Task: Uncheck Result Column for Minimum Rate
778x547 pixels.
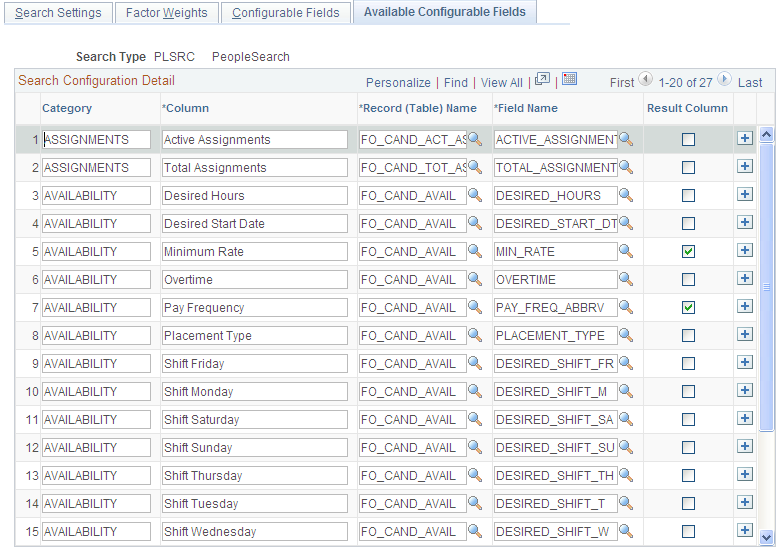Action: (x=688, y=252)
